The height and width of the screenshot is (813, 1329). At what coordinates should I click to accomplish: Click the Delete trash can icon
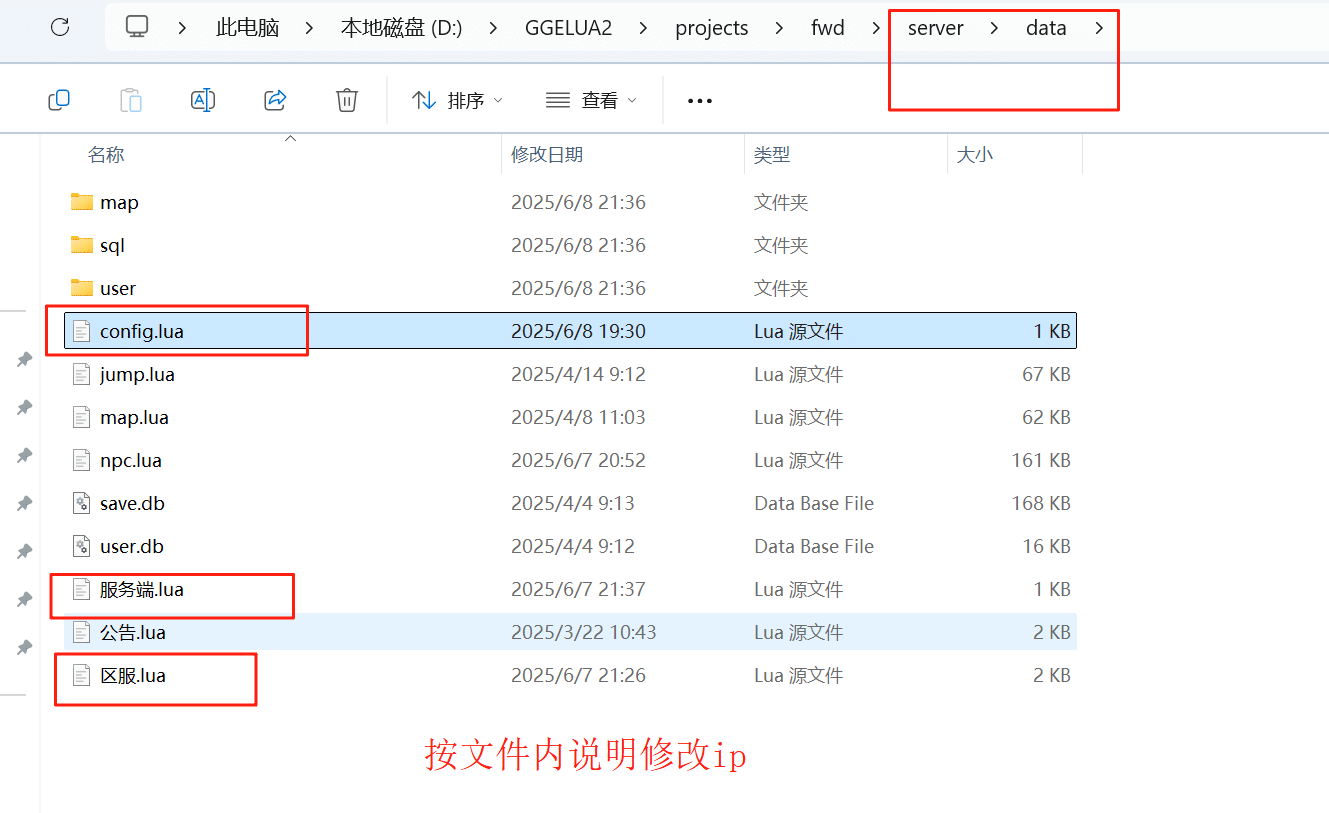coord(347,100)
